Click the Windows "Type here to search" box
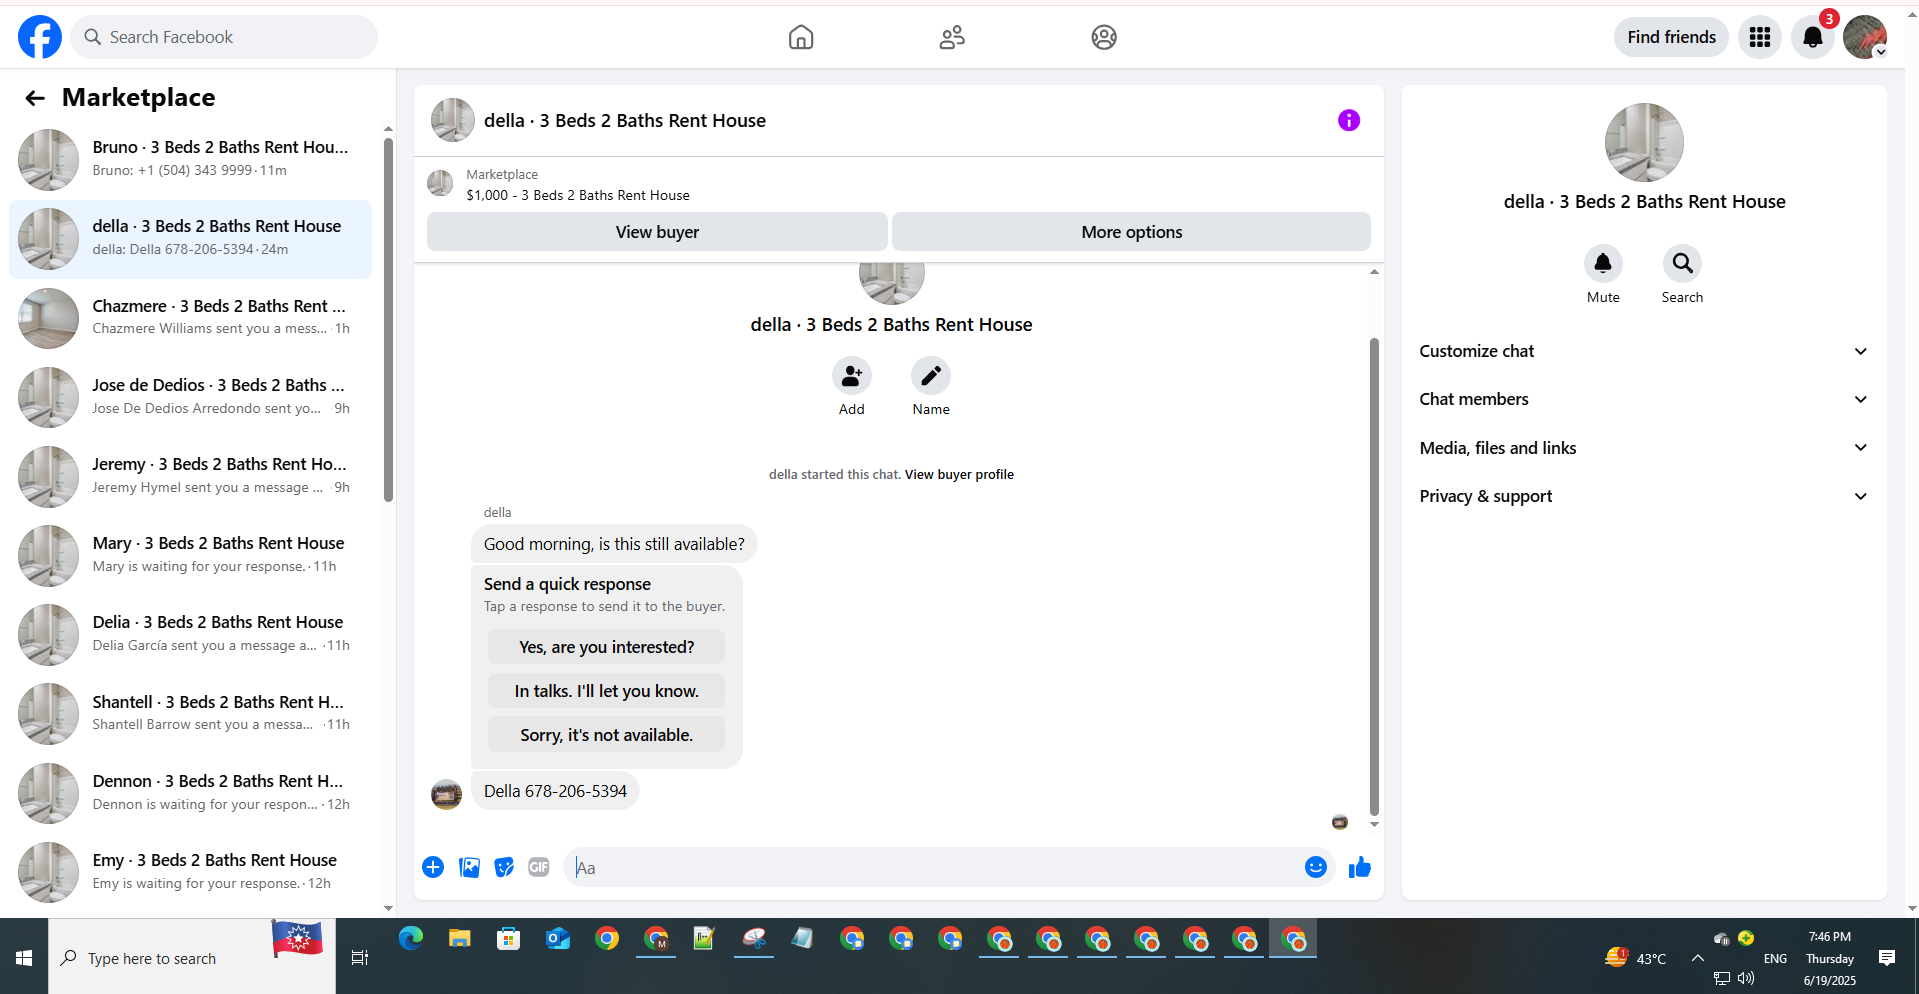1919x994 pixels. (x=192, y=958)
